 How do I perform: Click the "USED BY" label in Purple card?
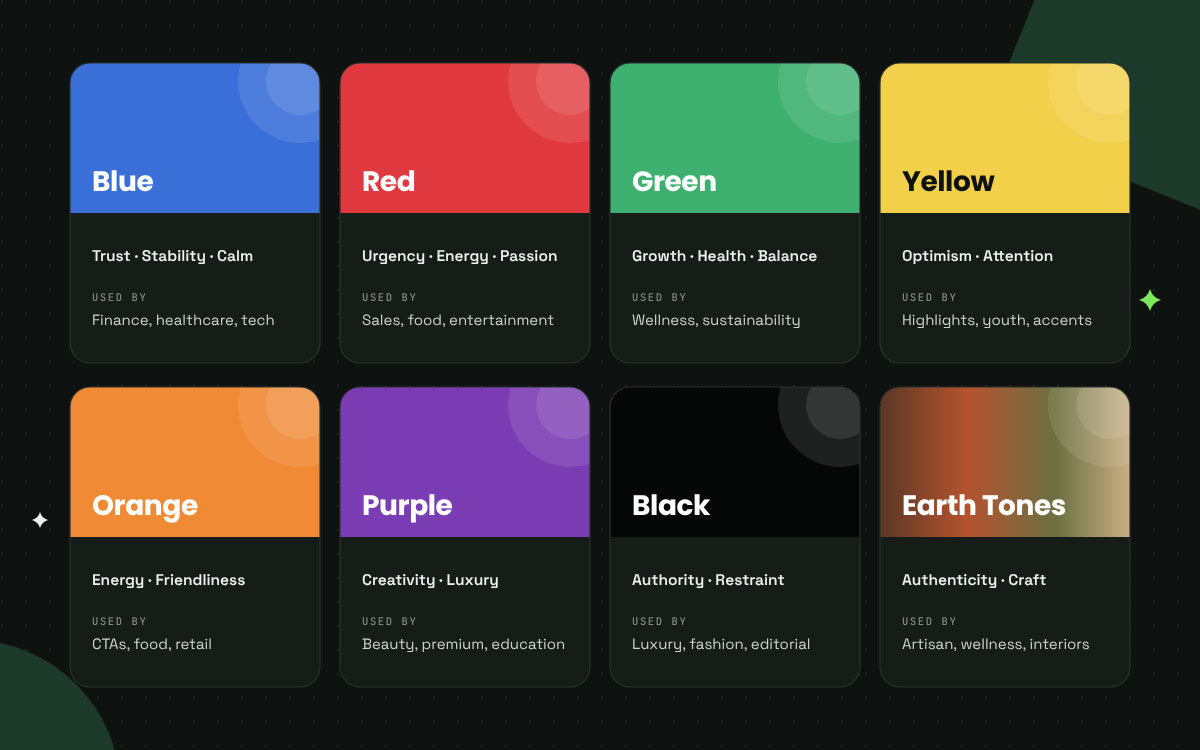pos(389,621)
